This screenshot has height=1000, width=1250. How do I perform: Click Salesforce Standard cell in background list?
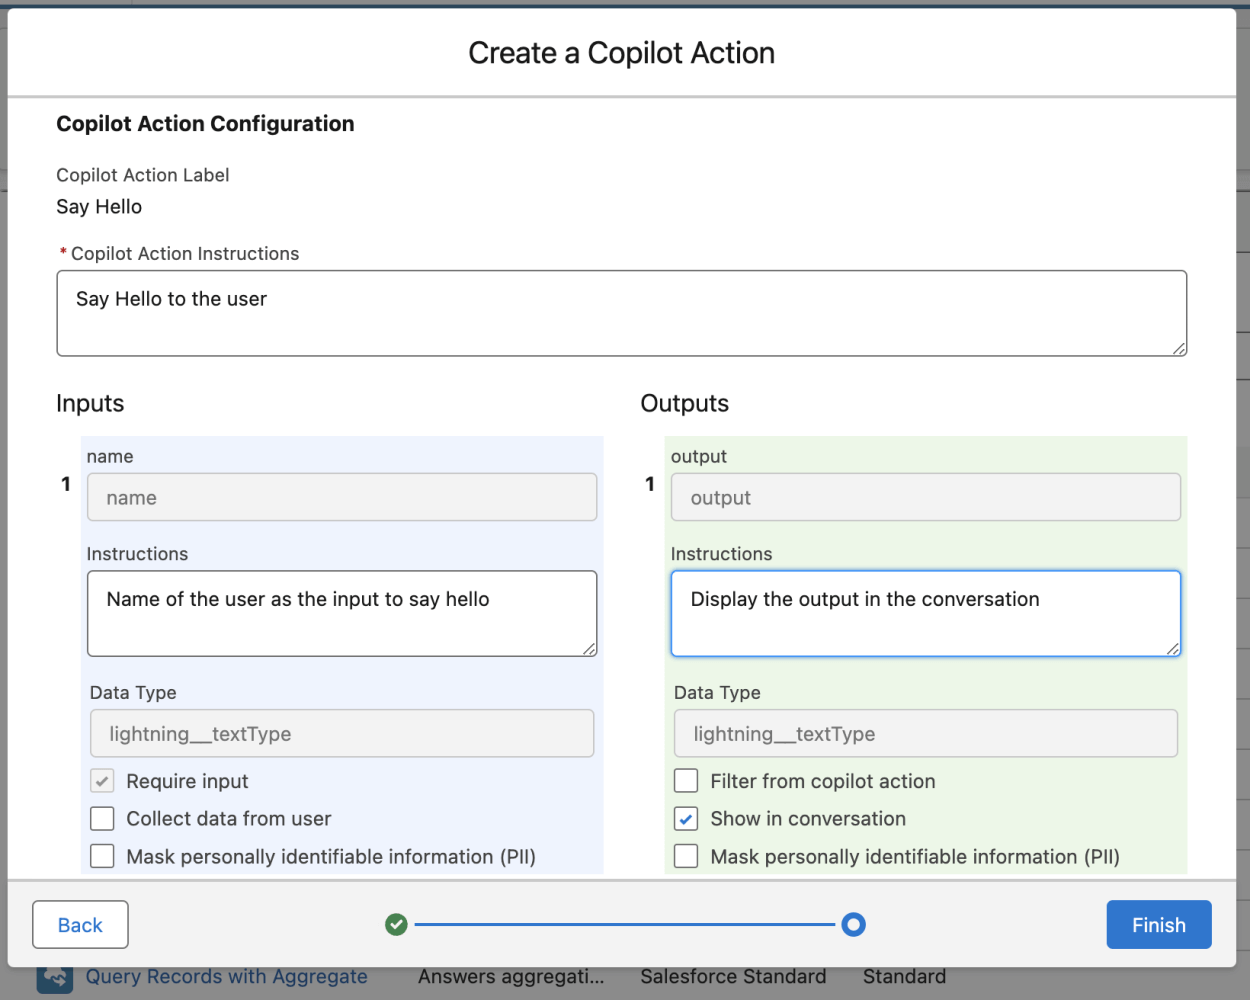[733, 976]
